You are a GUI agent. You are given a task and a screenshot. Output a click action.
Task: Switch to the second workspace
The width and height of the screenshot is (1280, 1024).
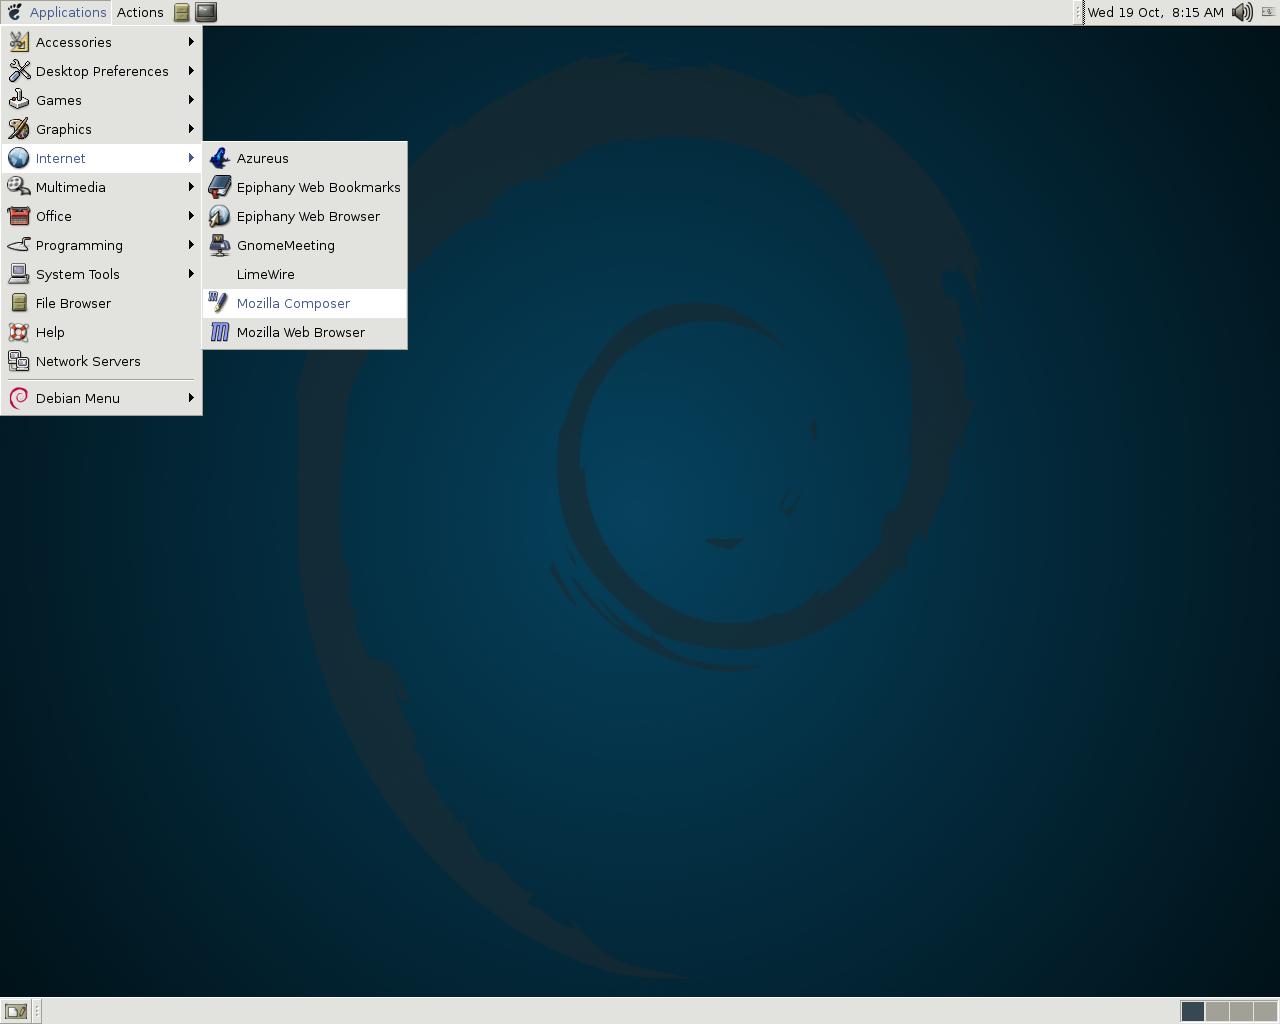[x=1217, y=1011]
